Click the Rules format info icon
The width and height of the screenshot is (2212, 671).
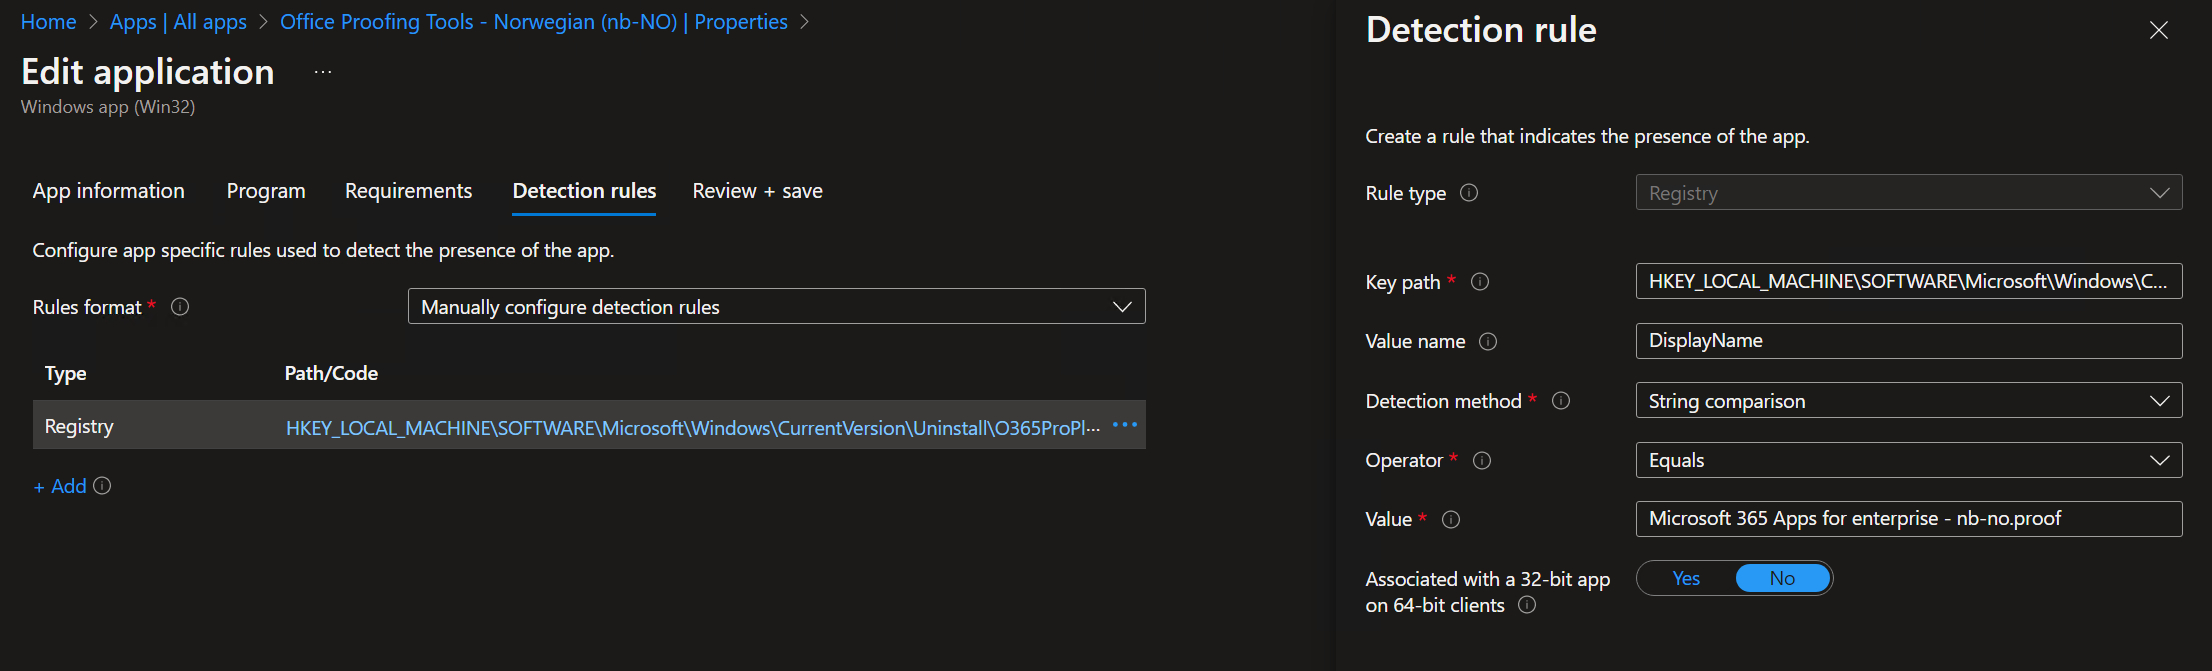coord(180,307)
